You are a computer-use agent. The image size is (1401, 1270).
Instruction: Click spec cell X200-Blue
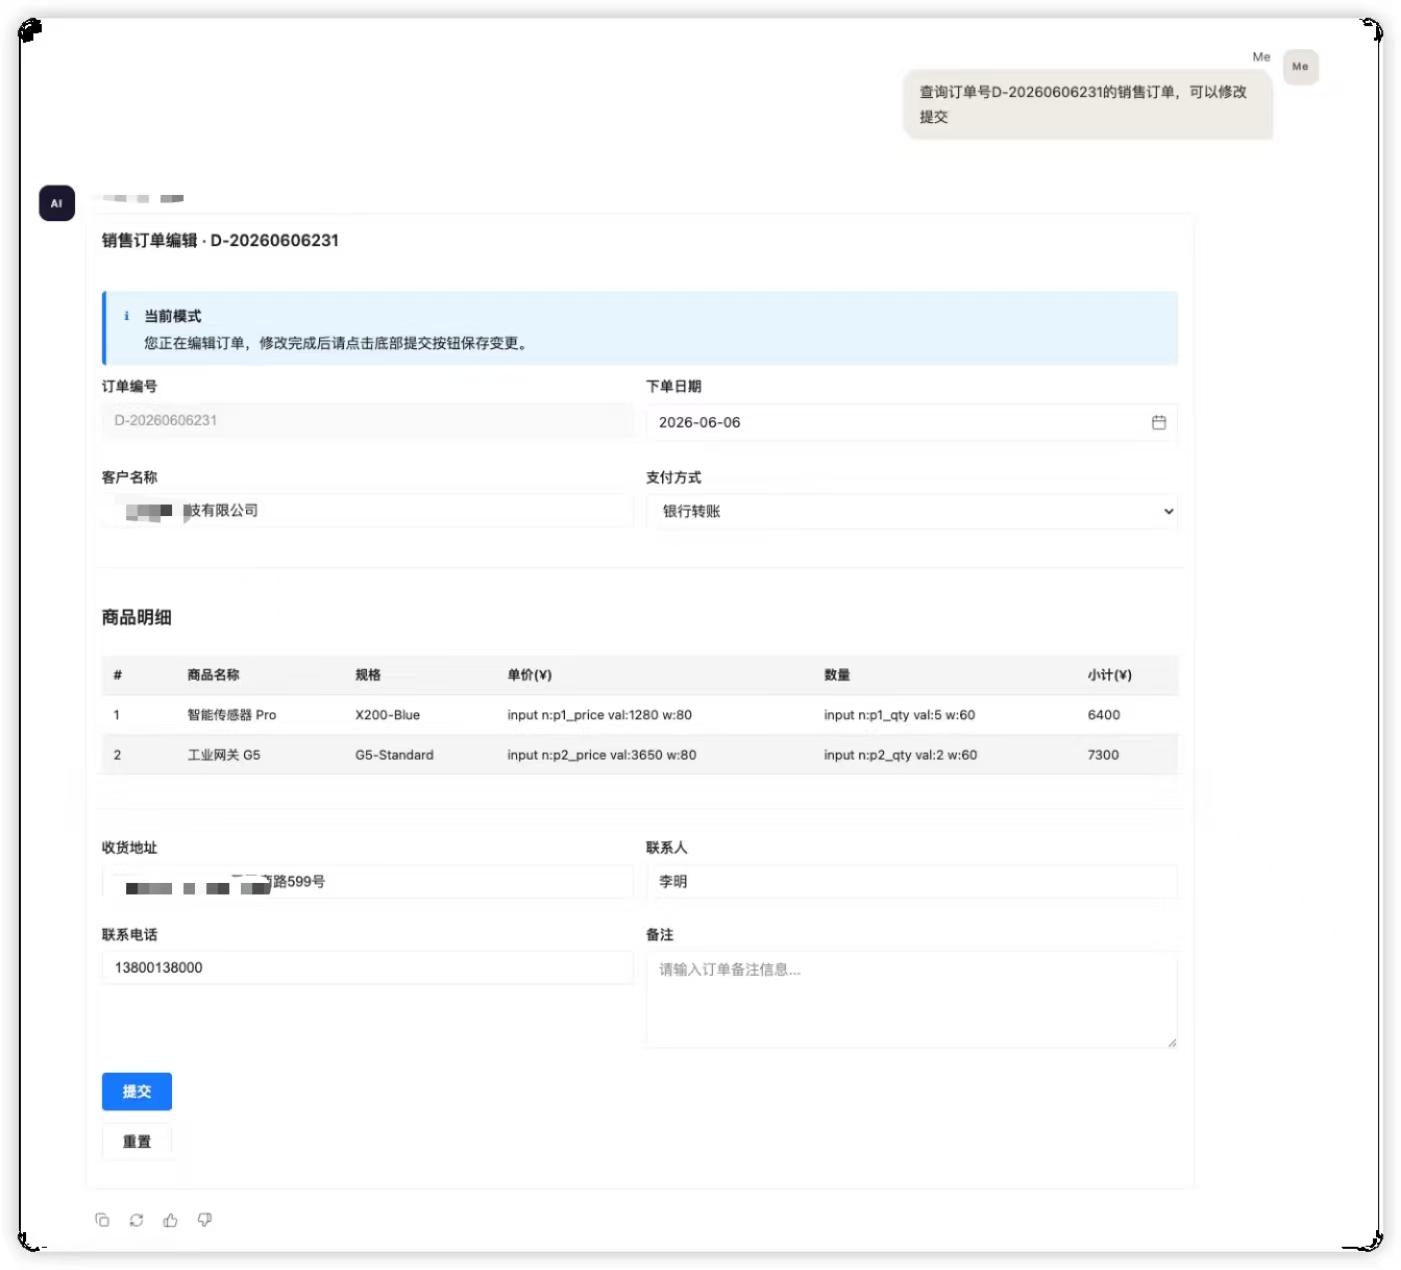click(387, 715)
